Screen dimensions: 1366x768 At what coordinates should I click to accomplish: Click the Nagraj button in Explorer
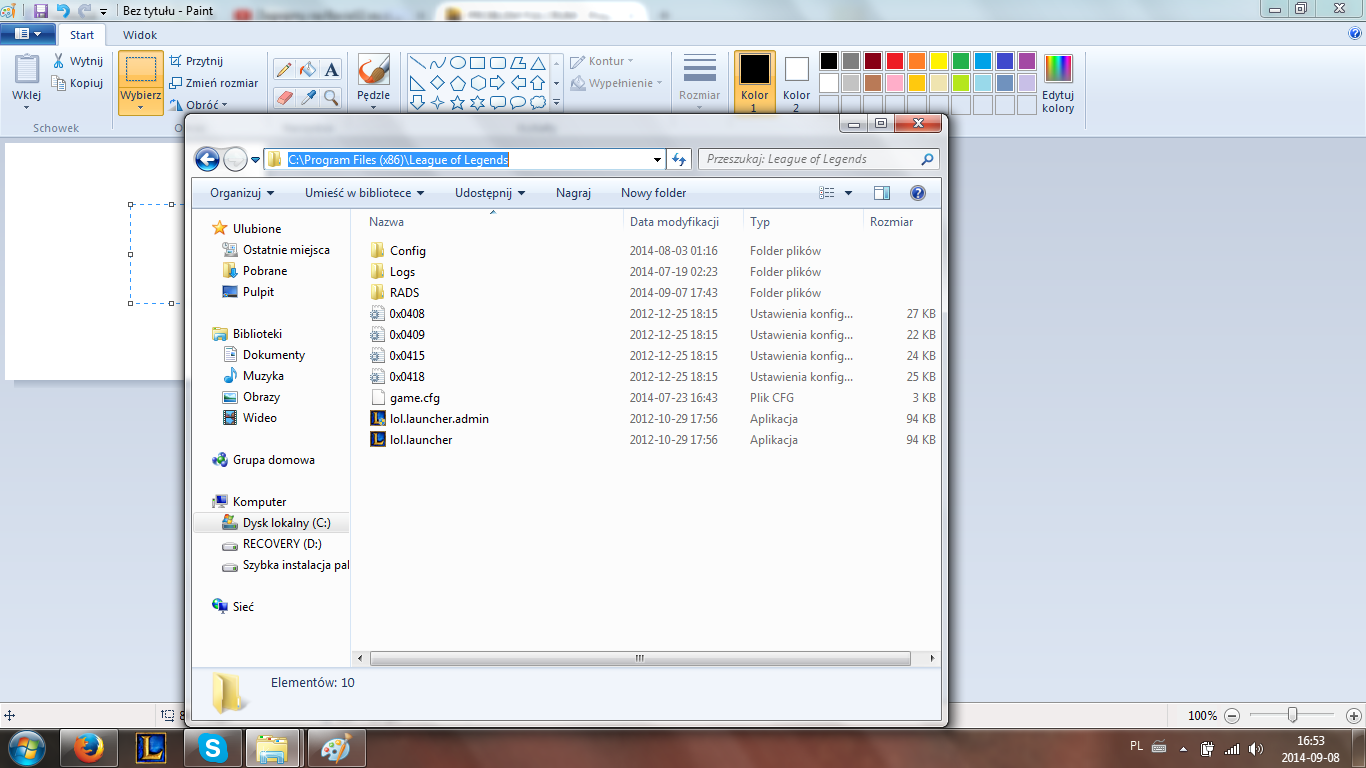(x=574, y=193)
